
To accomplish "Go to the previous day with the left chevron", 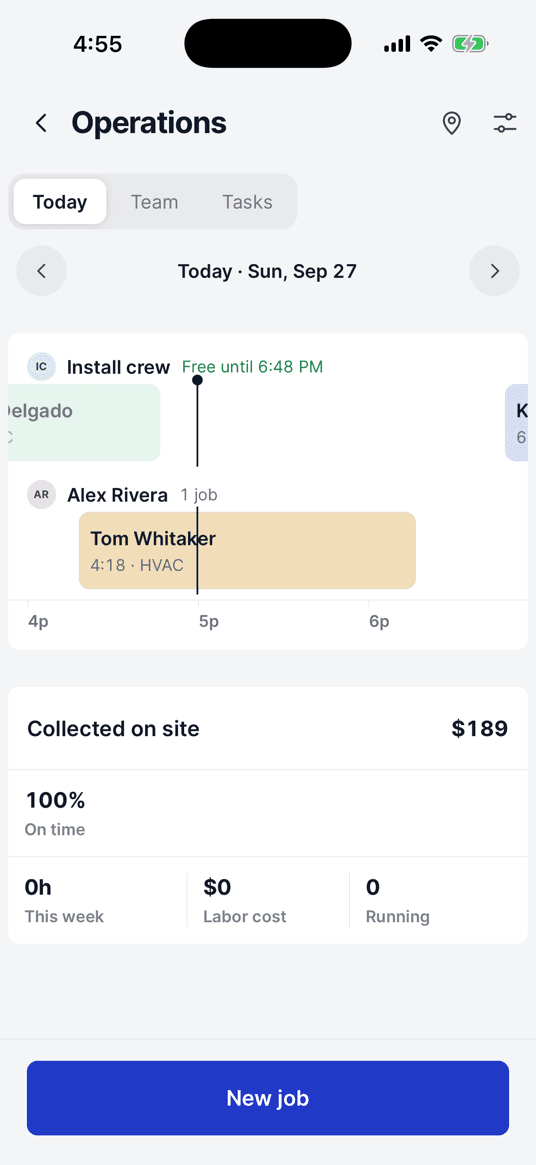I will pyautogui.click(x=42, y=271).
